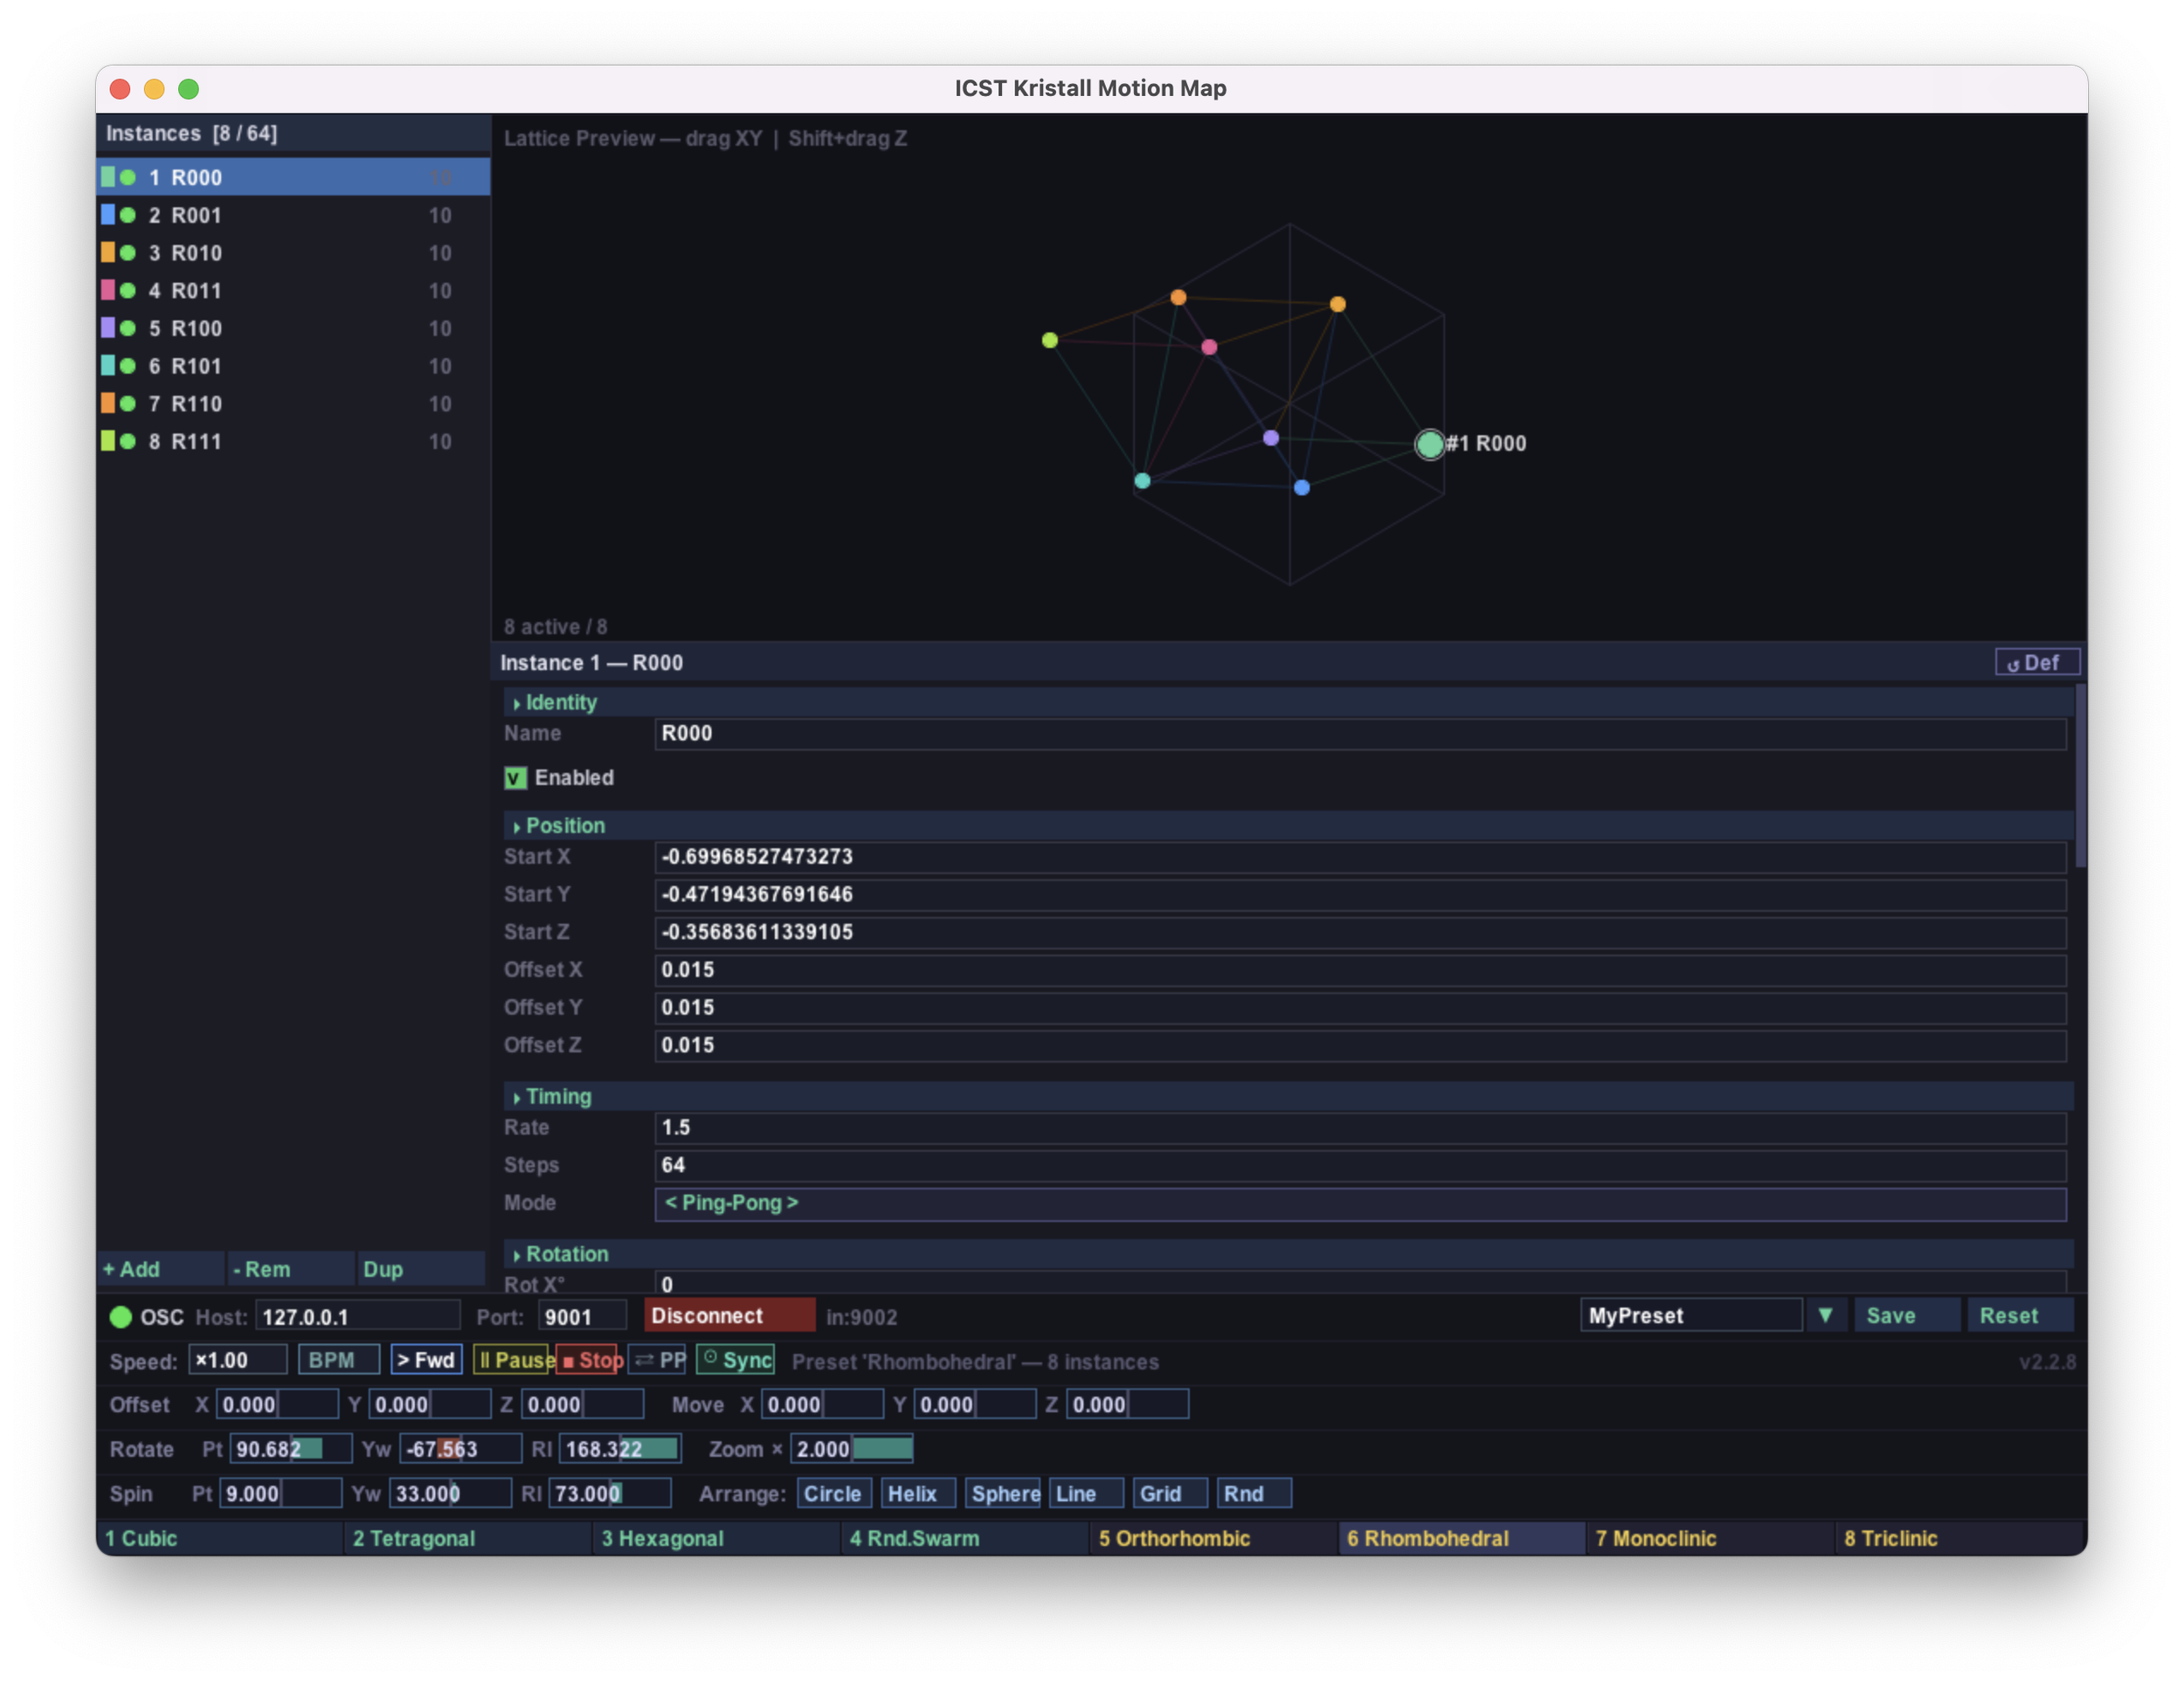Click the instance panel scrollbar

tap(2080, 776)
